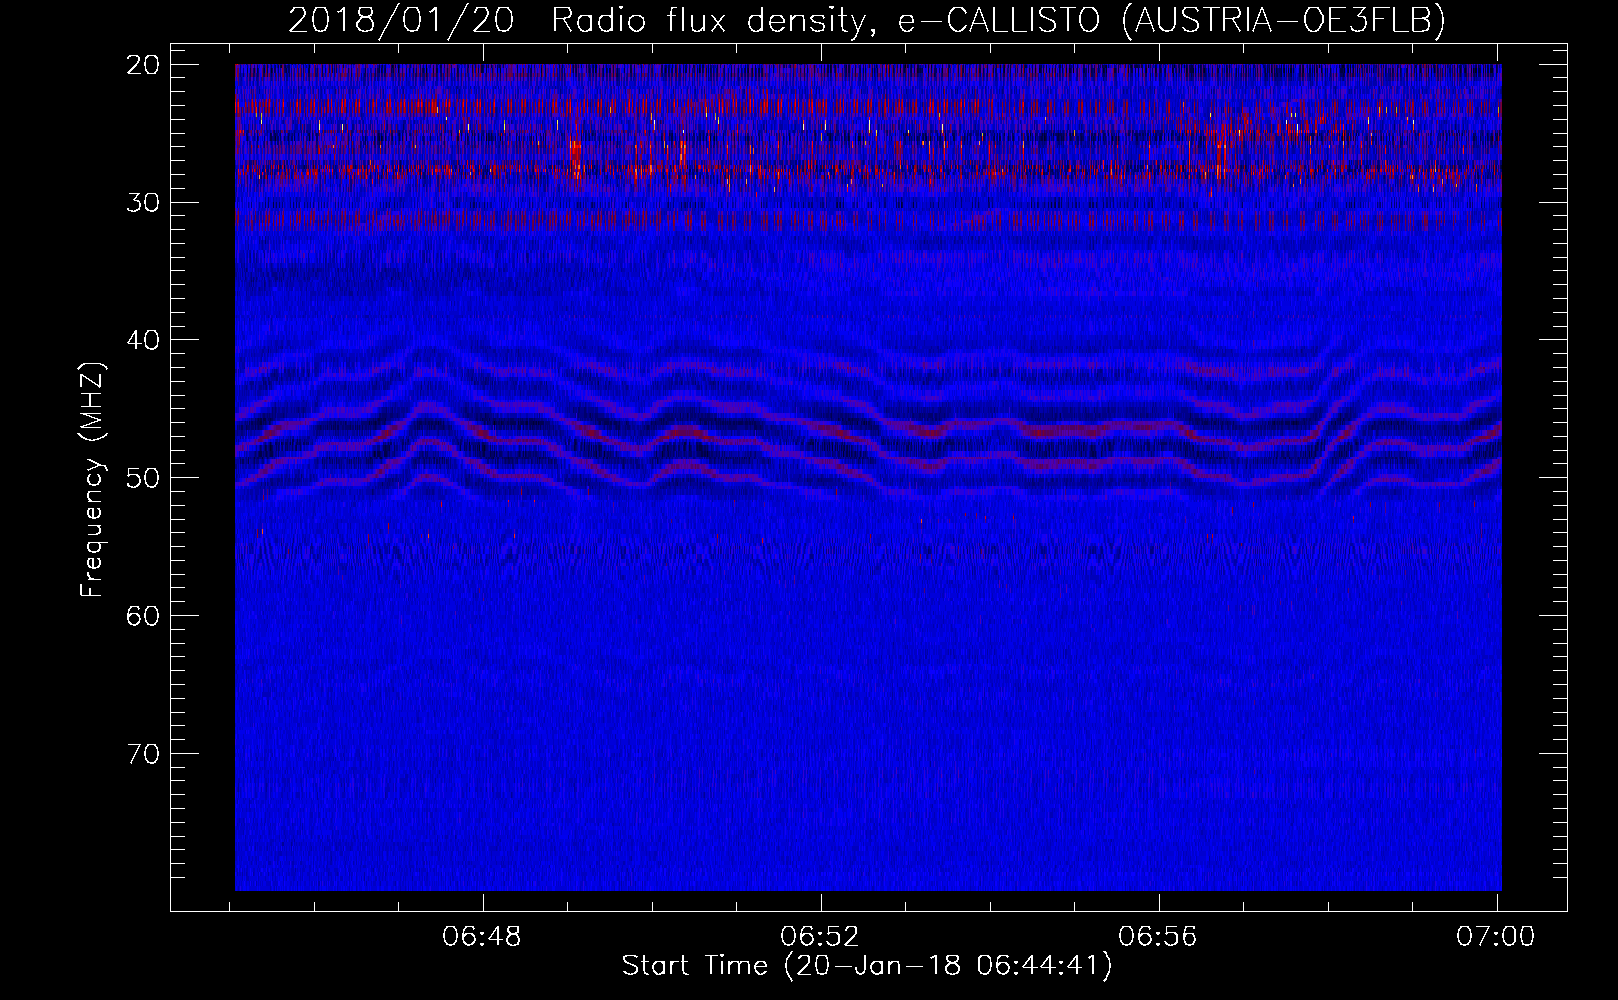1618x1000 pixels.
Task: Click the 06:52 time tick label
Action: point(820,937)
